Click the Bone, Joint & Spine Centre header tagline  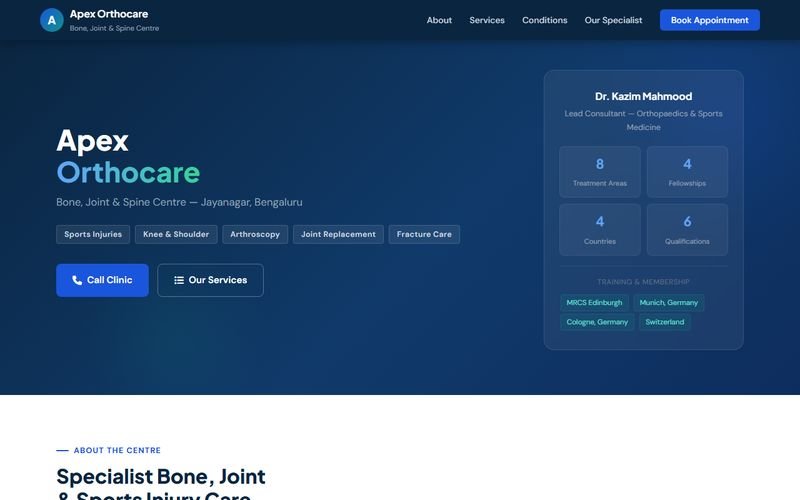(x=114, y=28)
